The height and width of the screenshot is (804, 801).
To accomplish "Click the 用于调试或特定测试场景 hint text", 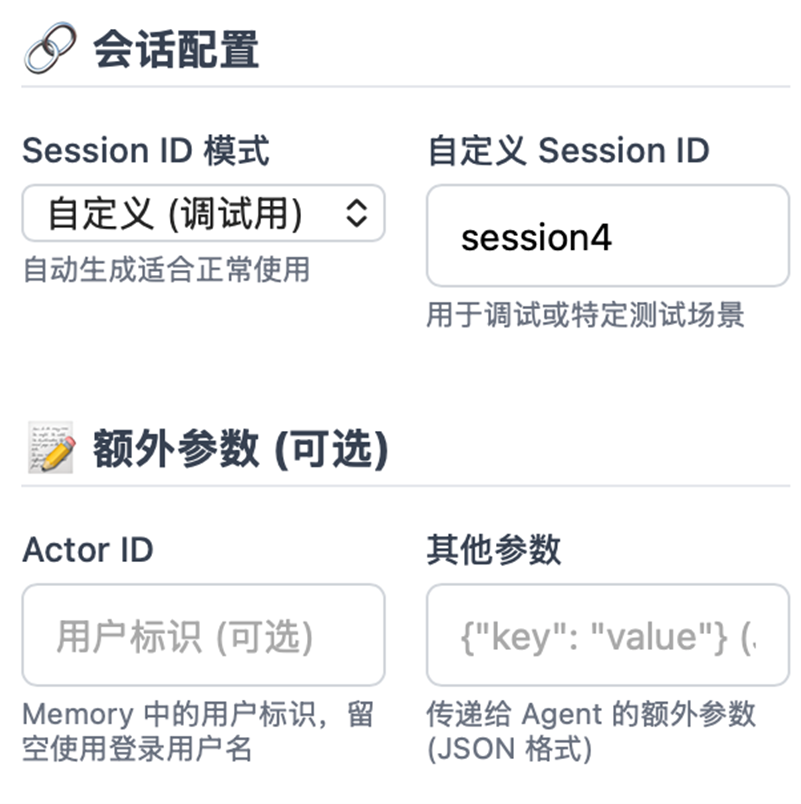I will click(x=585, y=316).
